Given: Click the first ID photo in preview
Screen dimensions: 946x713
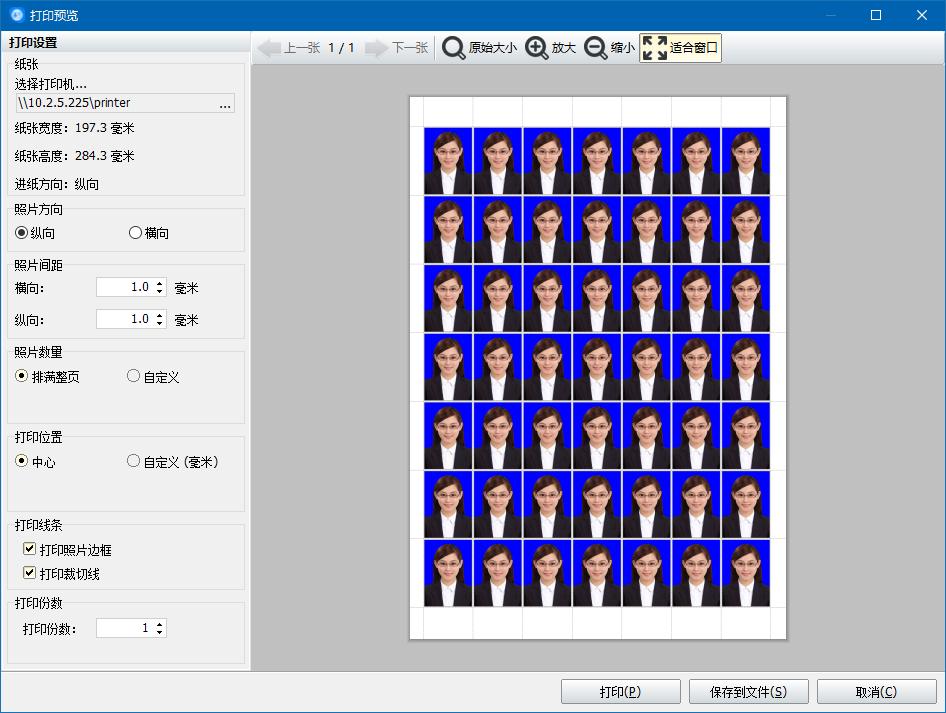Looking at the screenshot, I should 448,161.
